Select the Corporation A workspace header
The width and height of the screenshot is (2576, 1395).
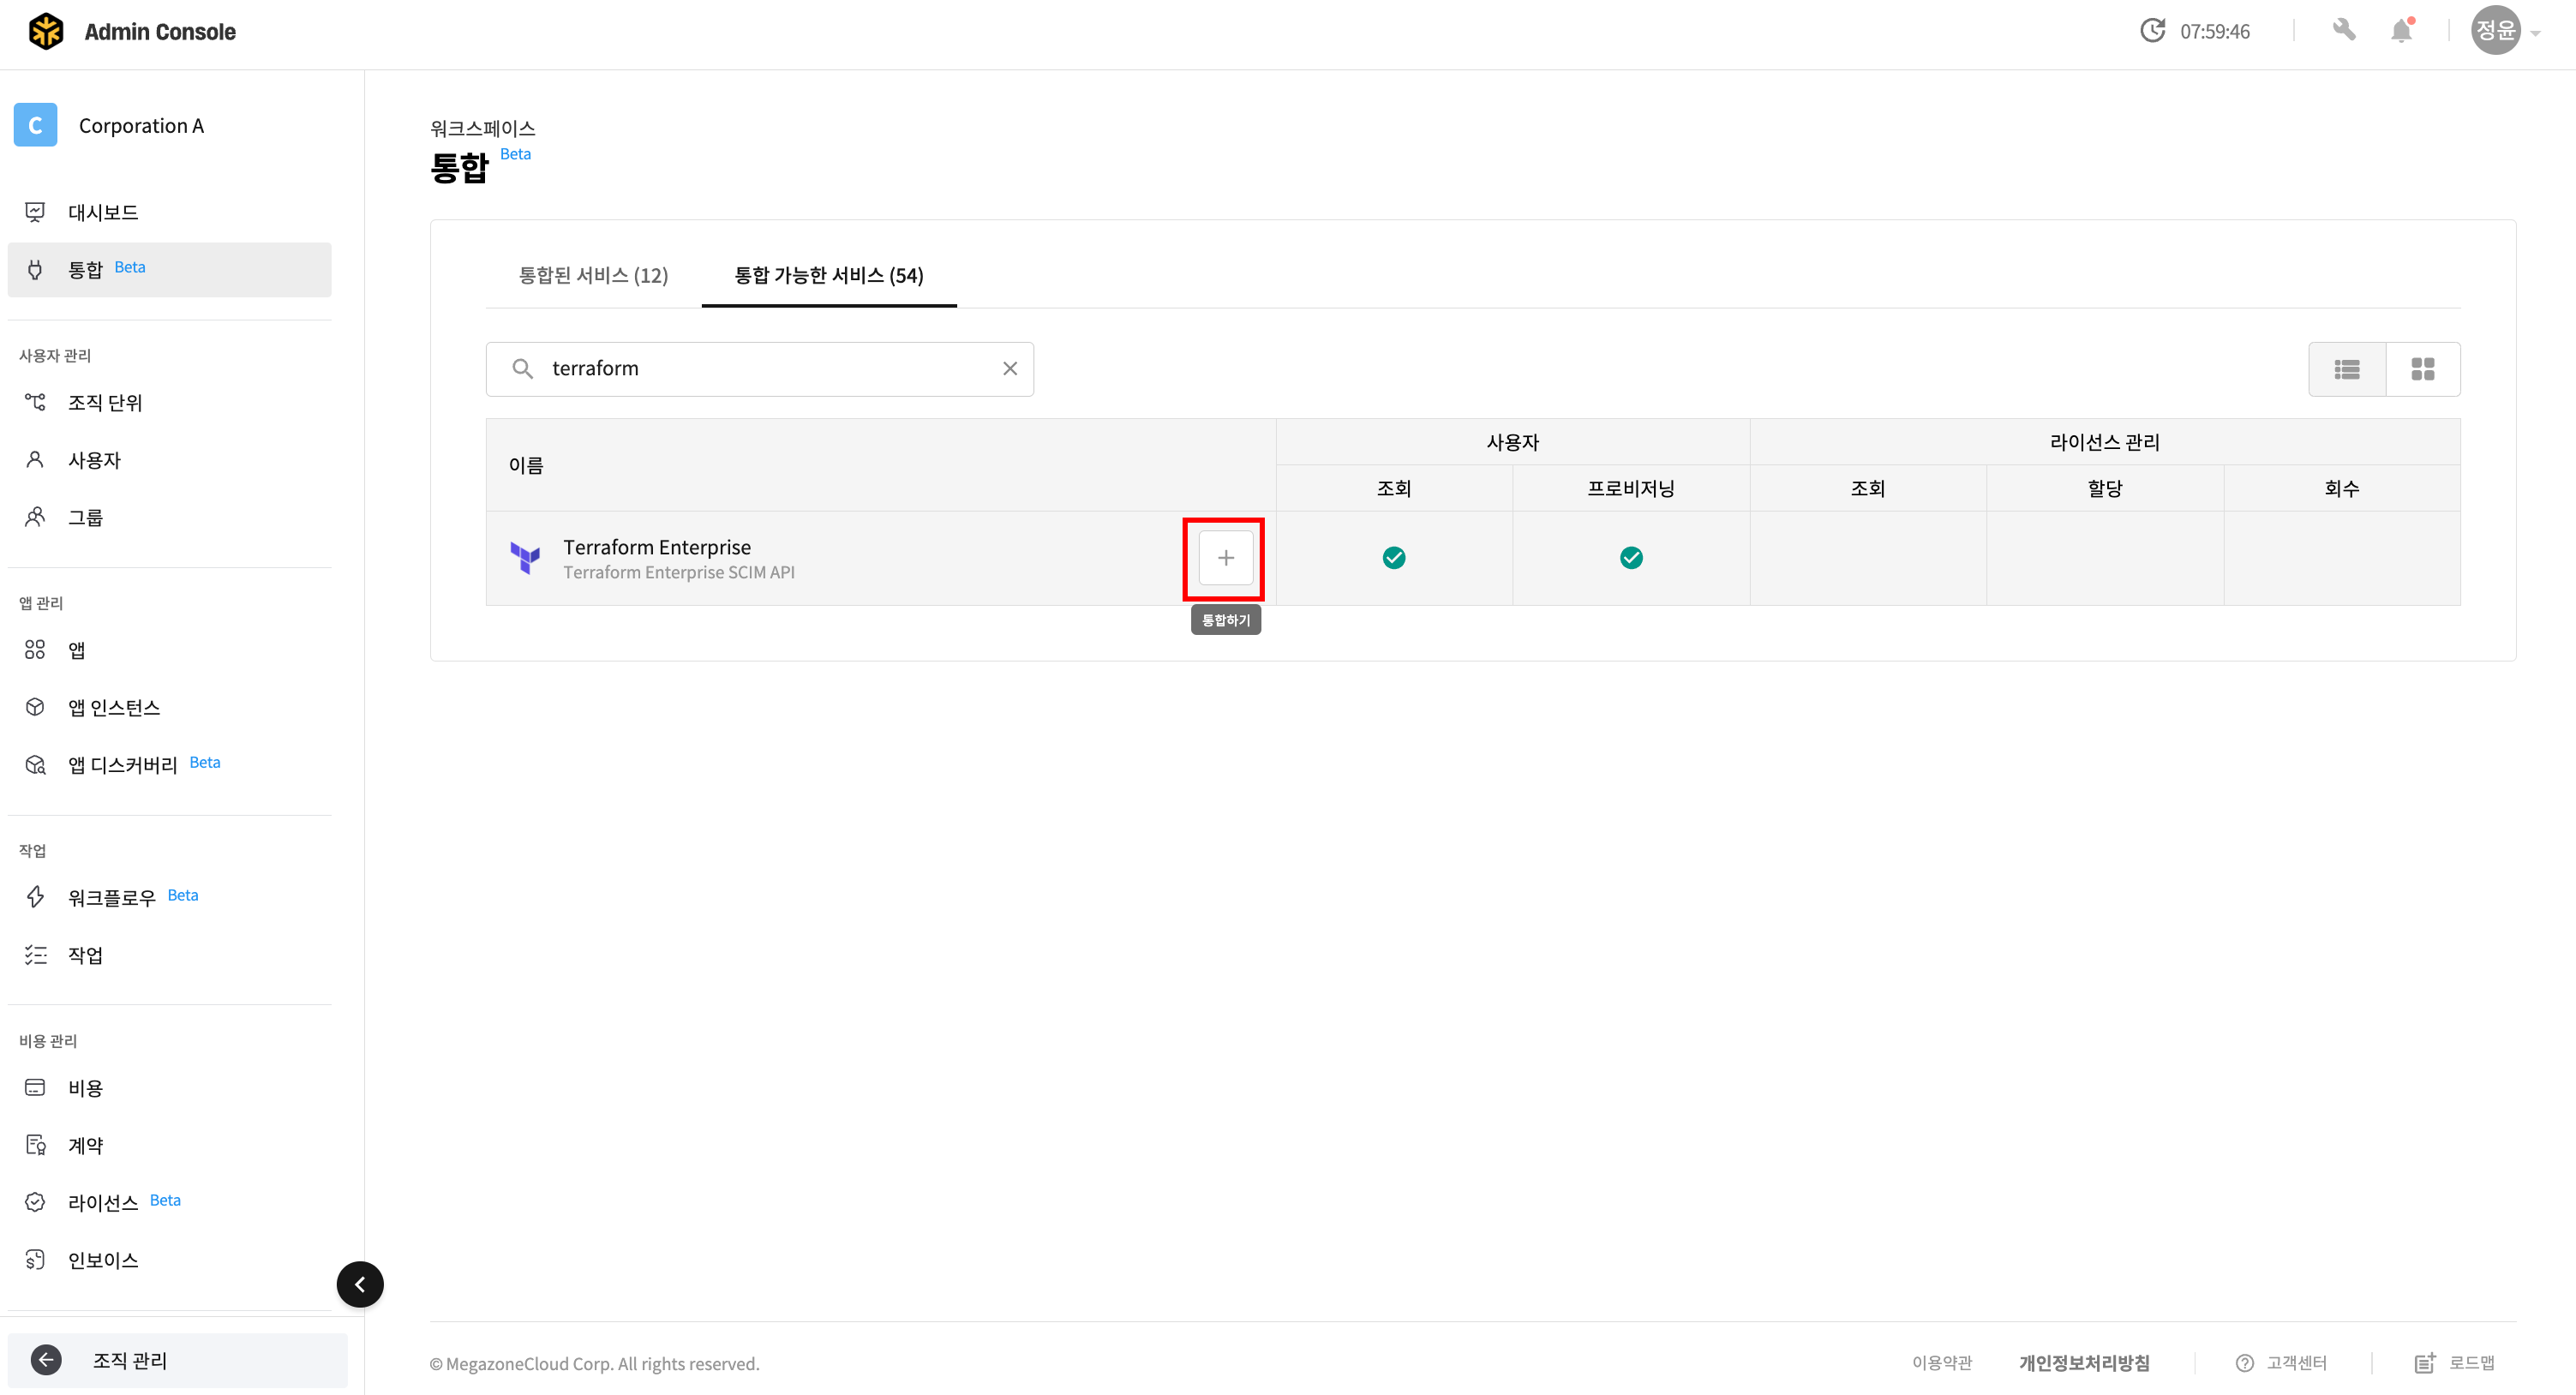(x=141, y=126)
